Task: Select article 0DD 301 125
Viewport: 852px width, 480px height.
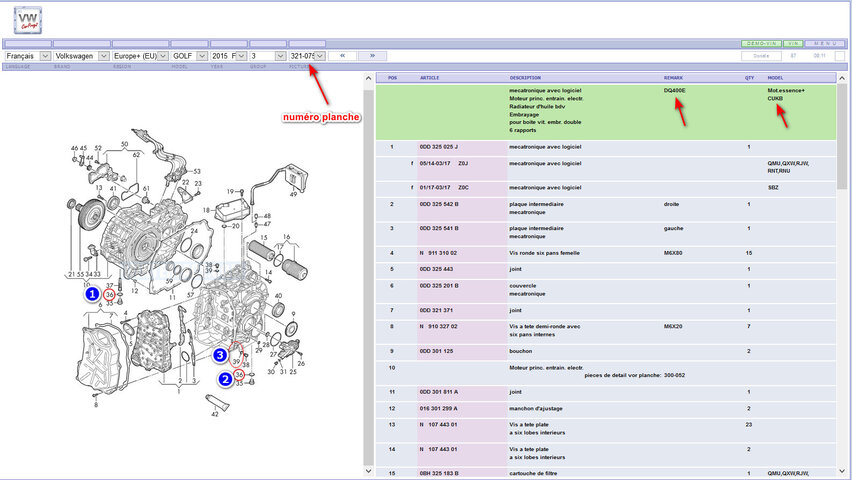Action: (436, 351)
